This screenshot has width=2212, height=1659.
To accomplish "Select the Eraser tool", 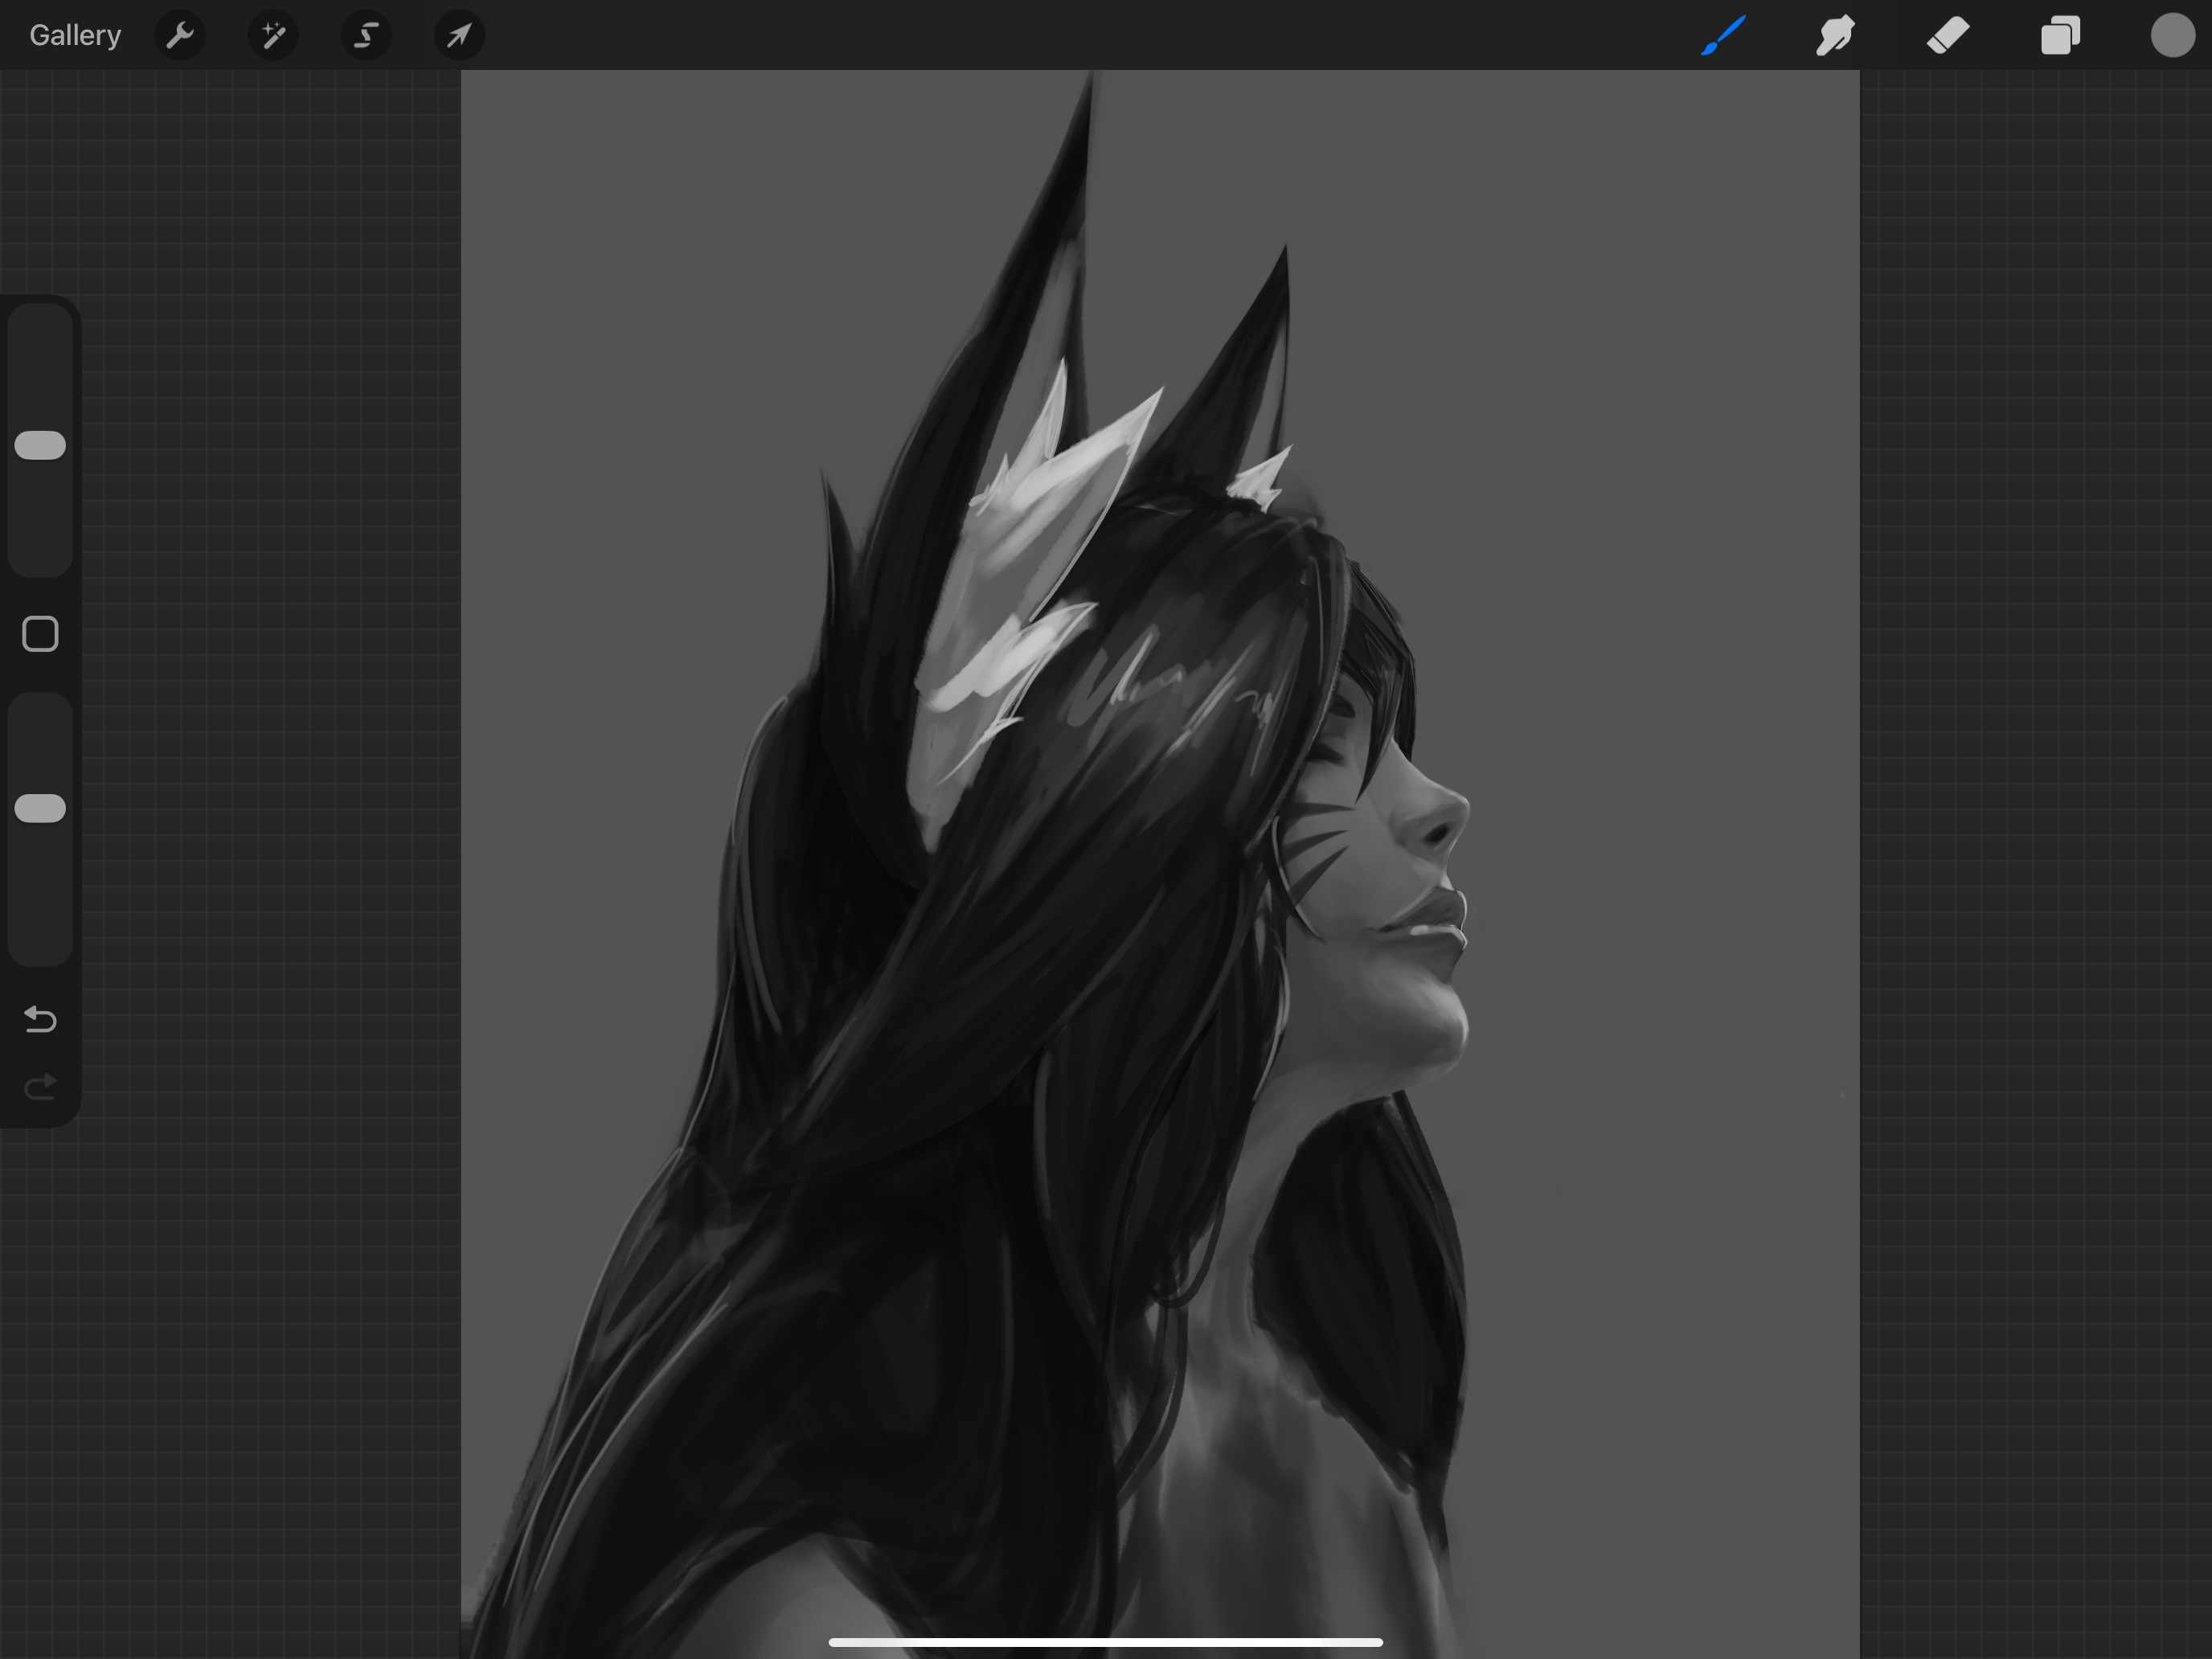I will point(1948,36).
